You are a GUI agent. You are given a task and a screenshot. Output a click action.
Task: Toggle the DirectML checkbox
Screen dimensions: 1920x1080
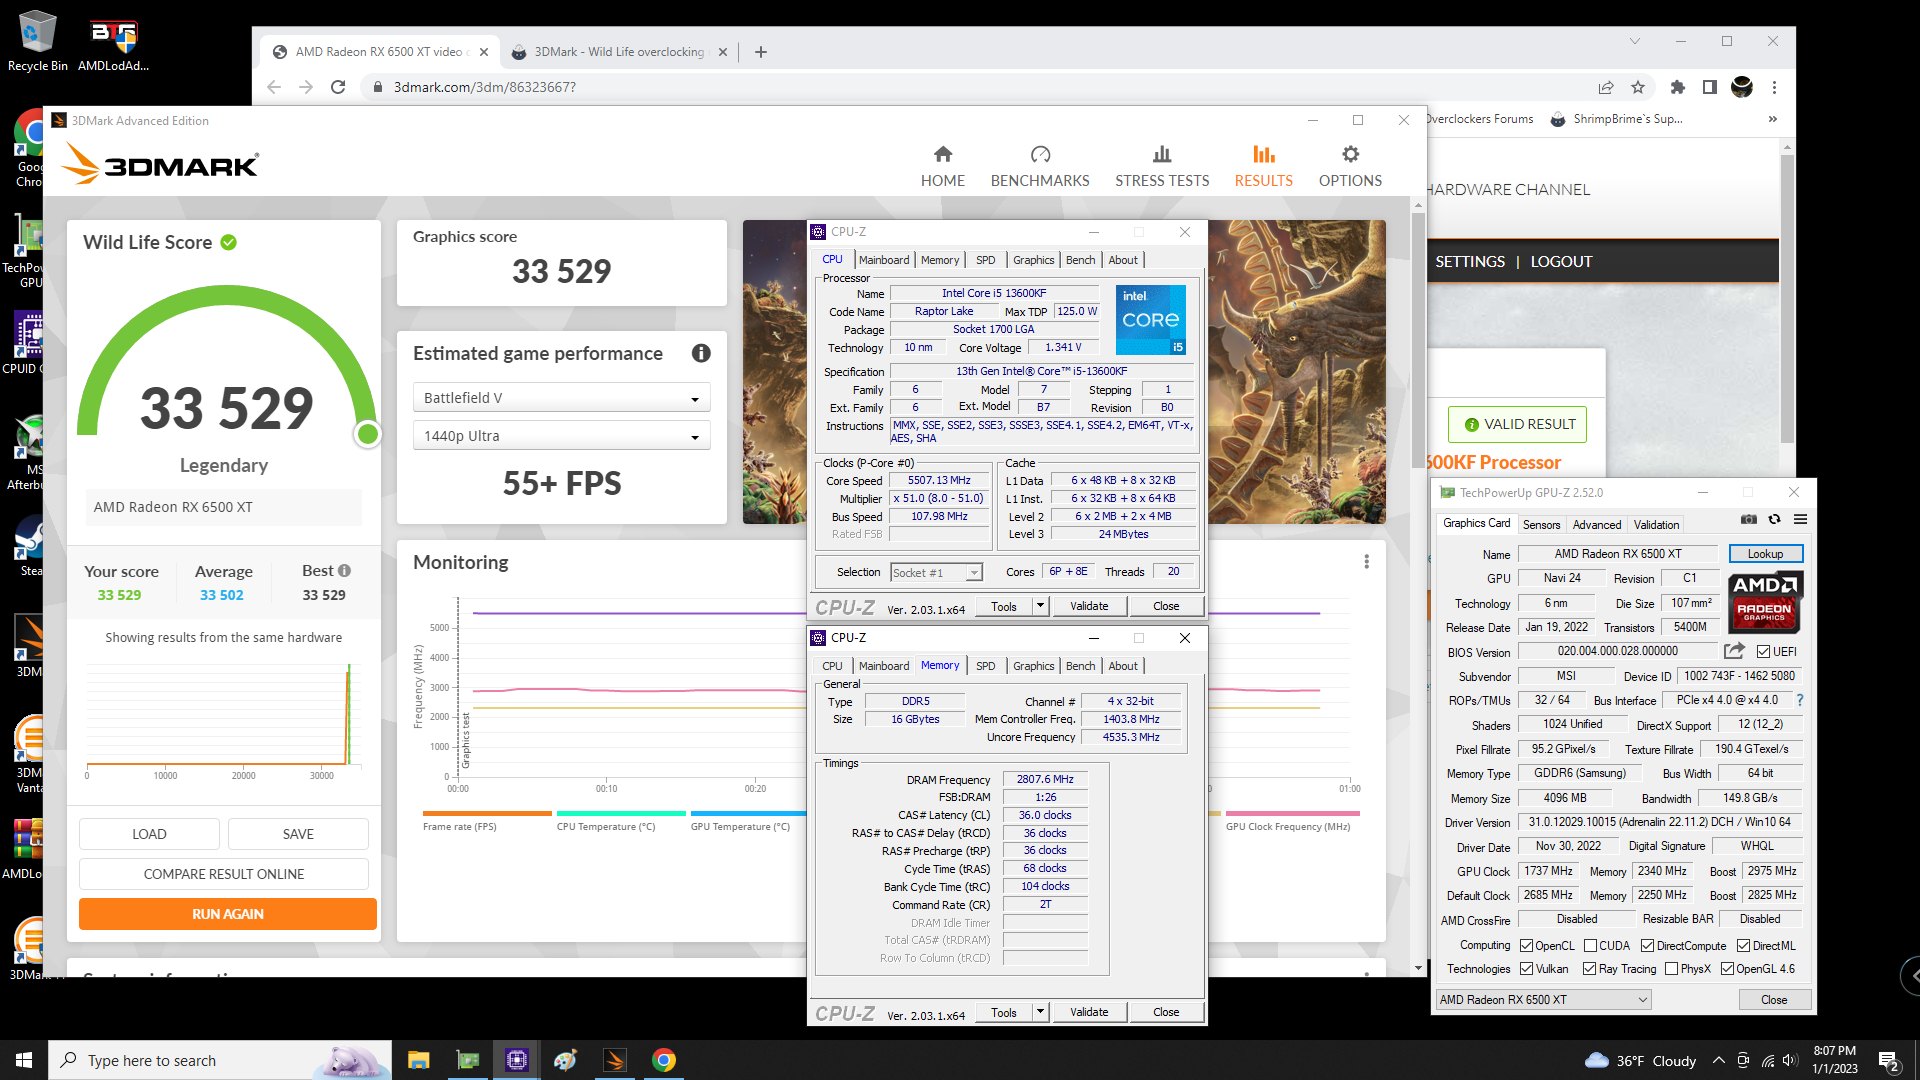[1743, 945]
